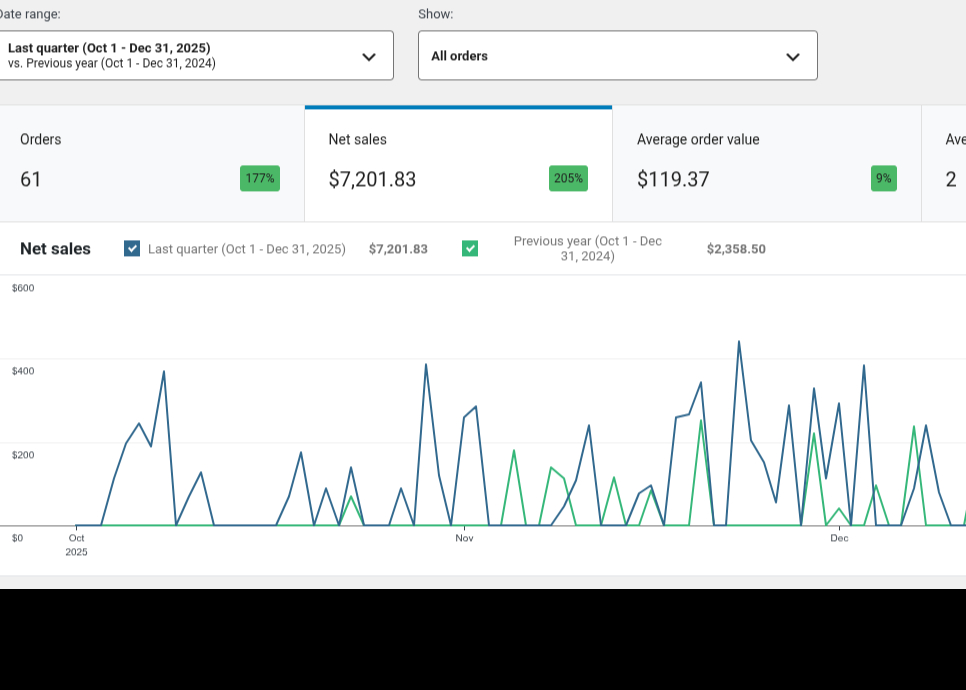The height and width of the screenshot is (690, 966).
Task: Uncheck the green Previous year checkbox
Action: [x=470, y=249]
